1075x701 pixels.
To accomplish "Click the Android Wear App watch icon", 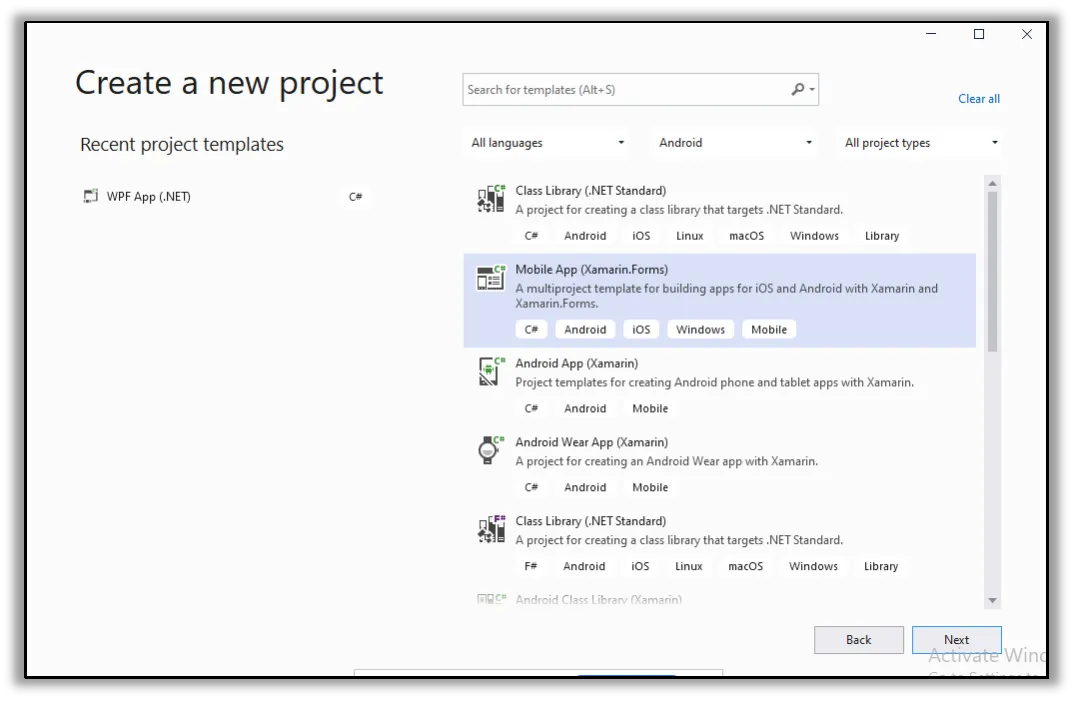I will (491, 450).
